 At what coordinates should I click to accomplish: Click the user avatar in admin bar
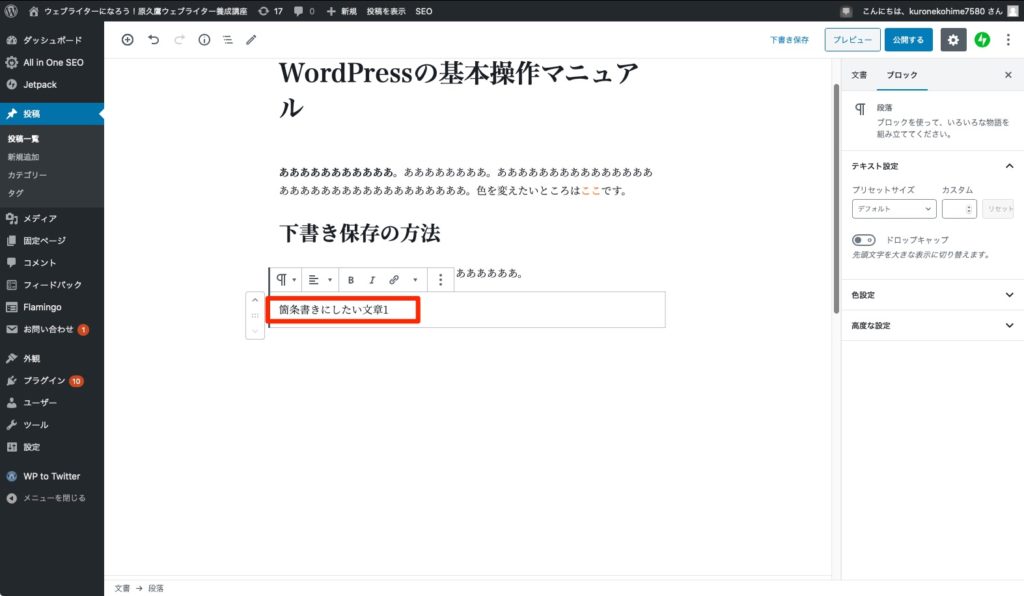coord(1012,11)
